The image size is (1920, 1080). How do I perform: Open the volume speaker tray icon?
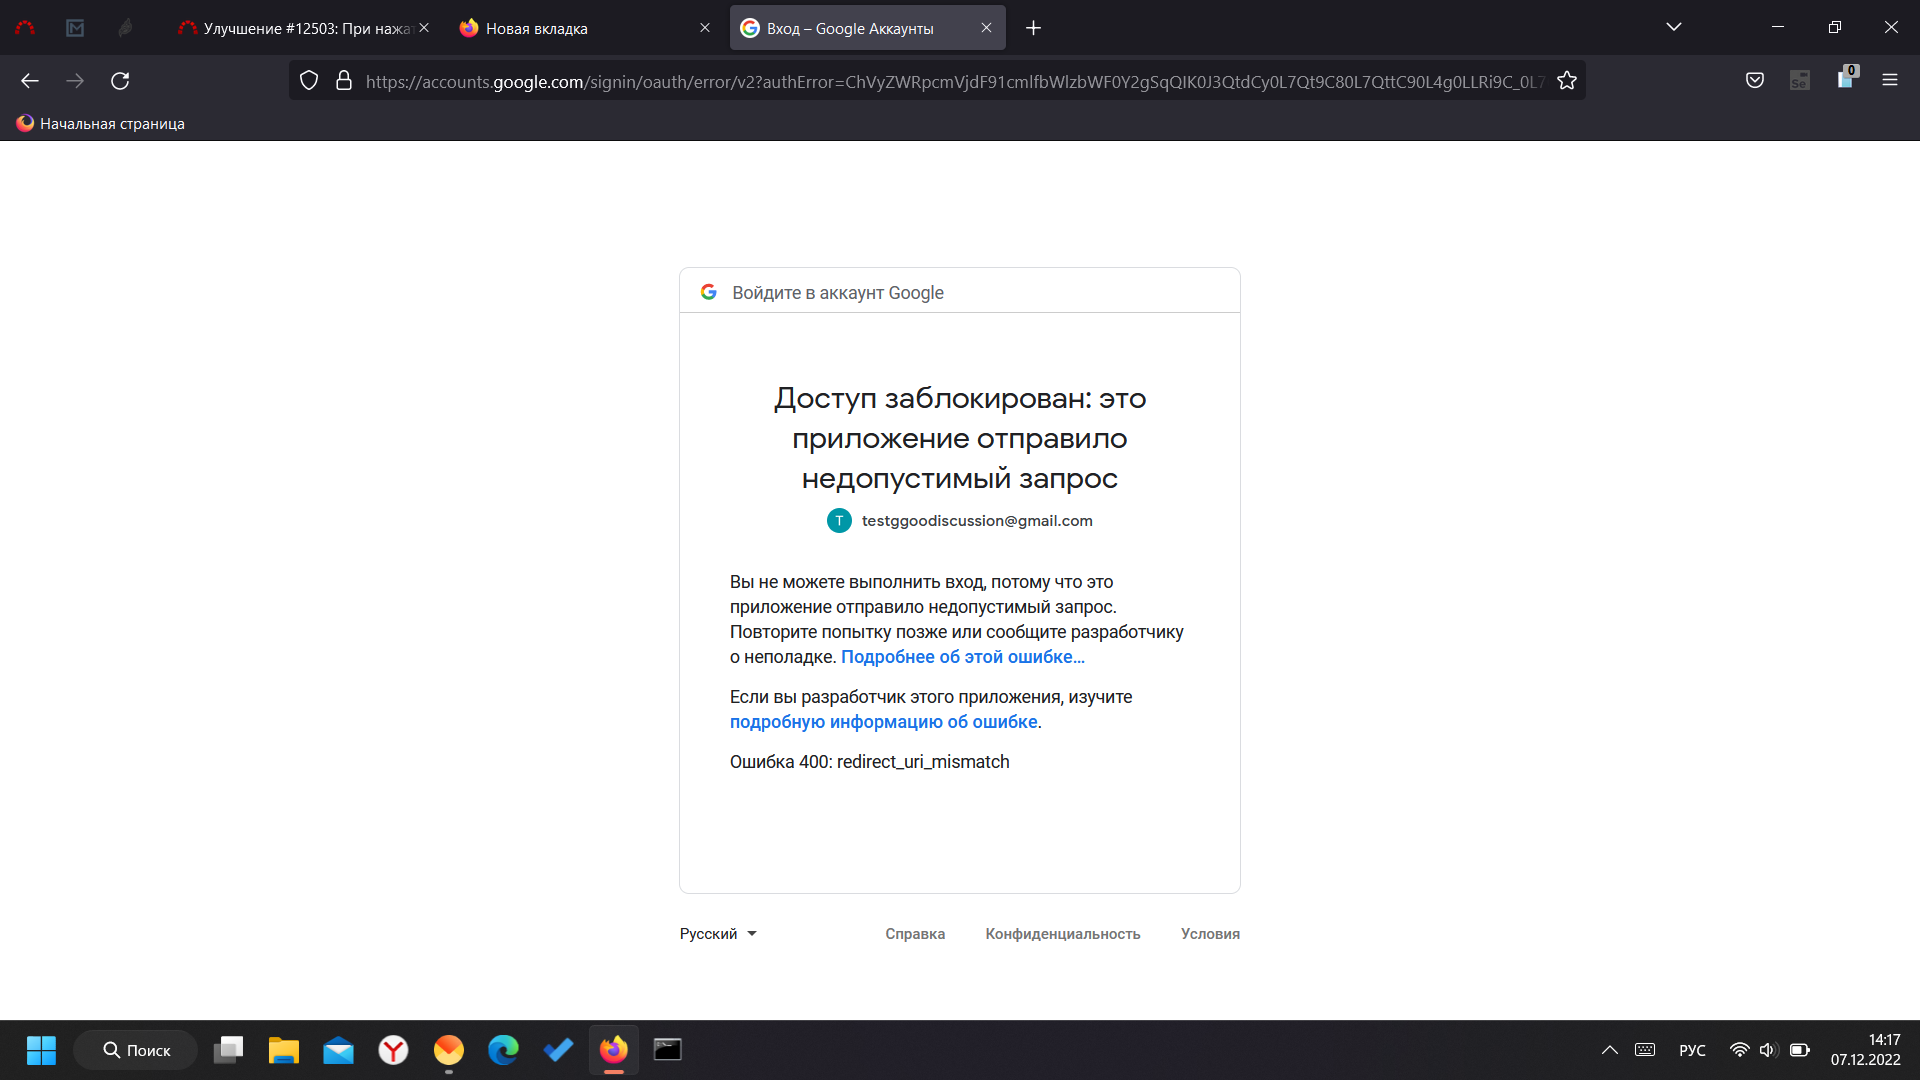point(1768,1050)
